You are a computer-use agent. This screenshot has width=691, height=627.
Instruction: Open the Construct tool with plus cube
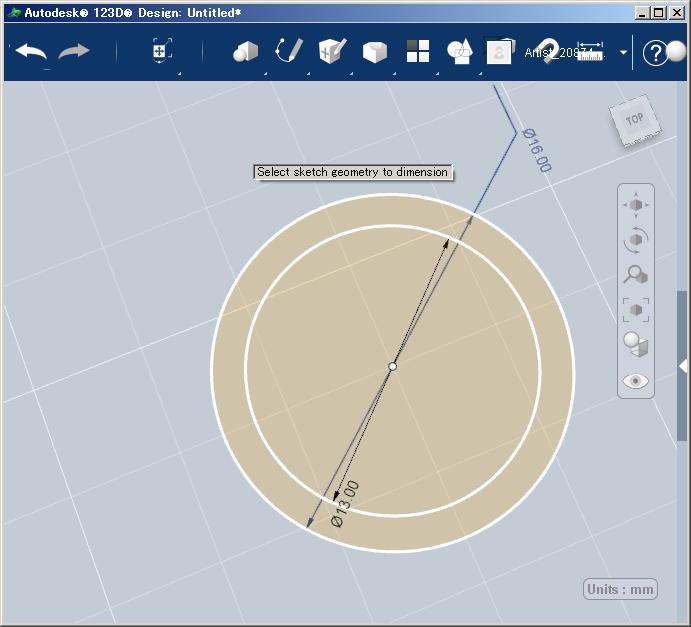tap(332, 51)
